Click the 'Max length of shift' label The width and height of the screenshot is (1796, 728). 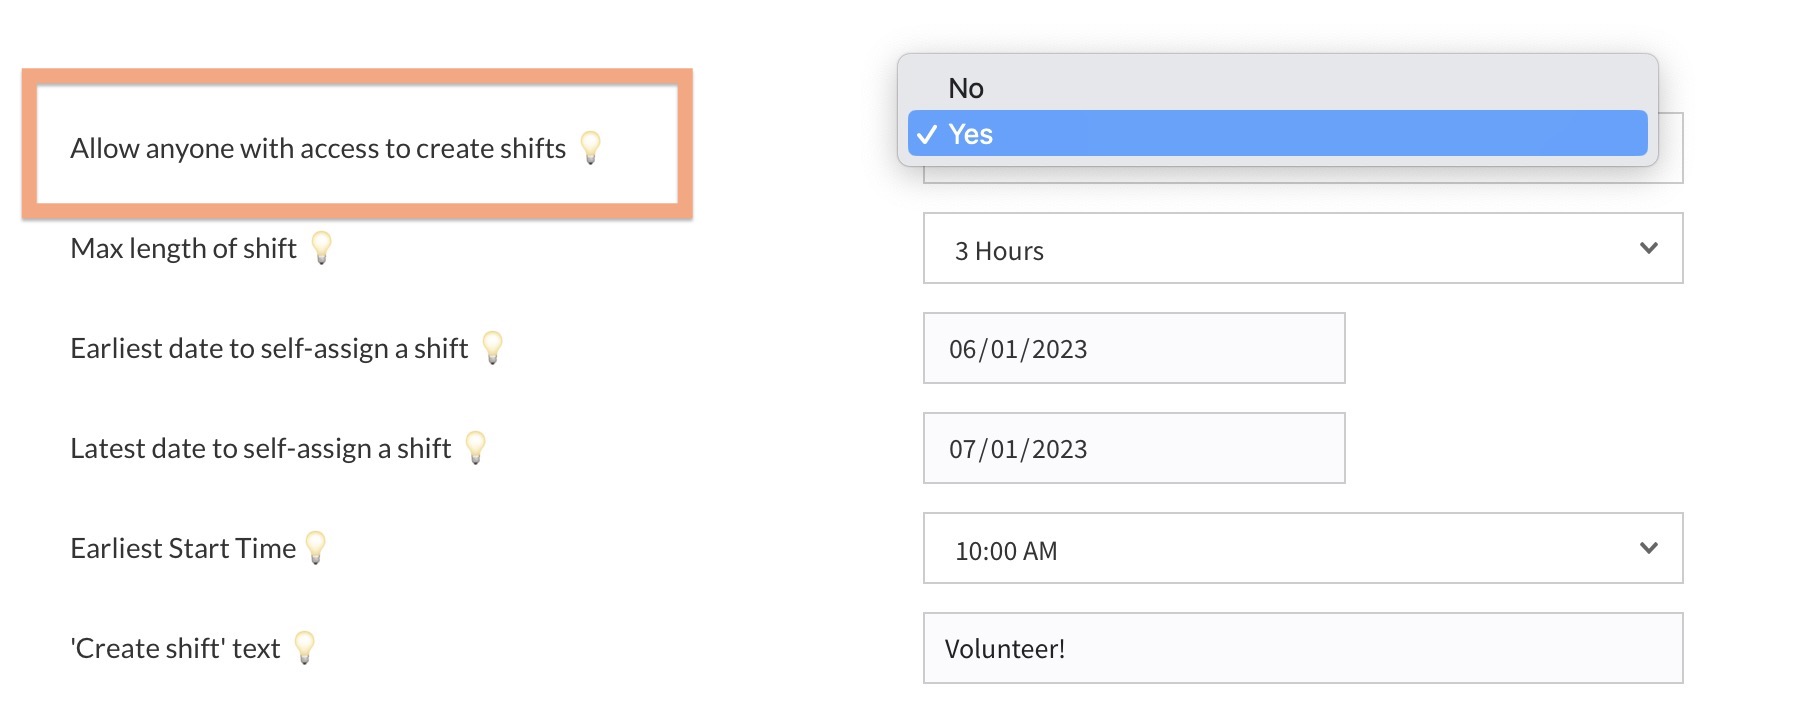point(183,249)
